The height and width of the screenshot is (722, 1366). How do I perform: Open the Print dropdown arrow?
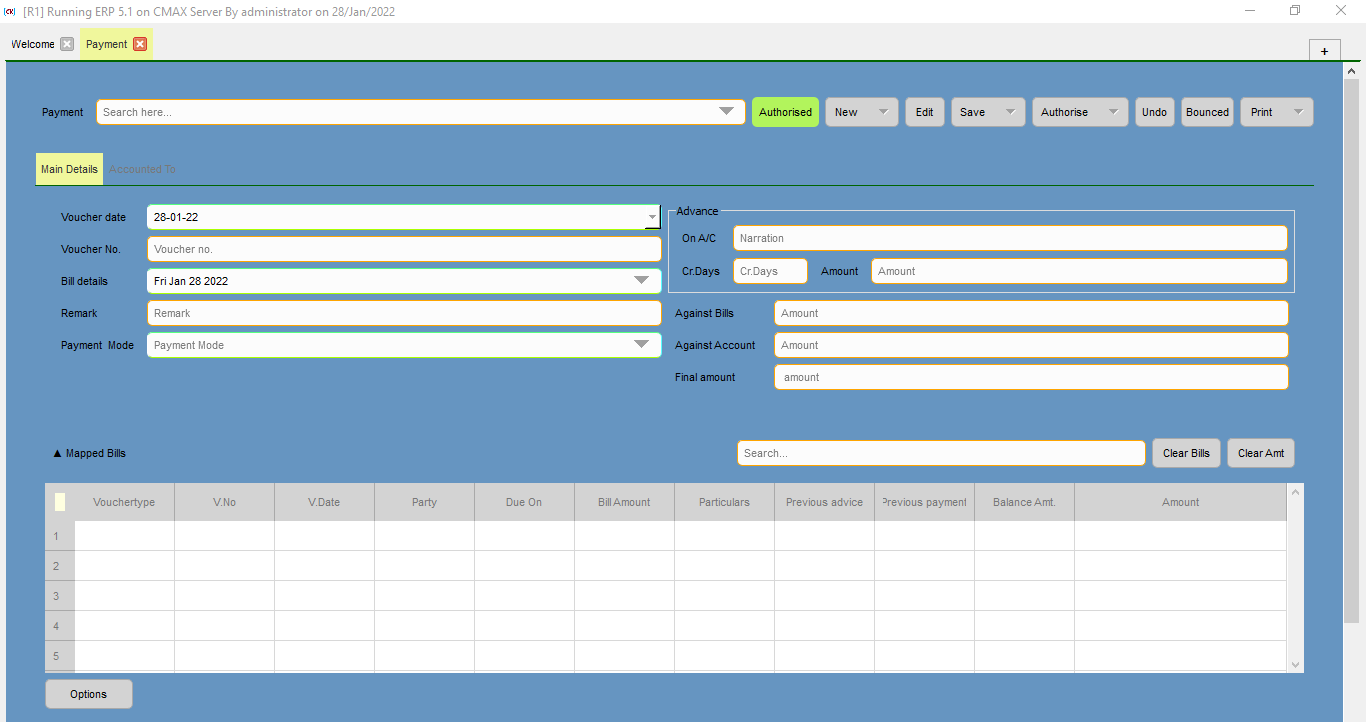pos(1298,112)
